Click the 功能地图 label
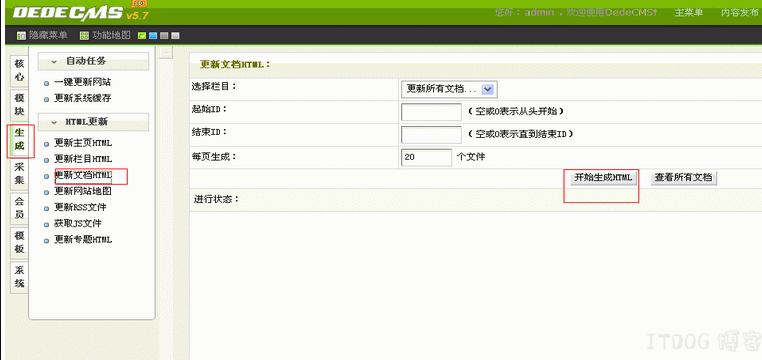This screenshot has width=762, height=360. [111, 35]
